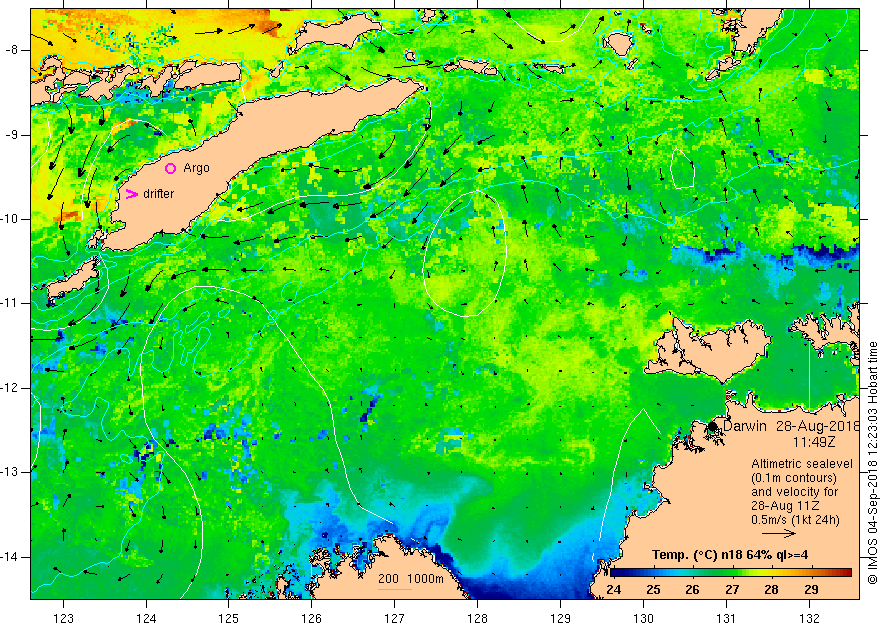Click the '28-Aug-2018' date text

(818, 426)
